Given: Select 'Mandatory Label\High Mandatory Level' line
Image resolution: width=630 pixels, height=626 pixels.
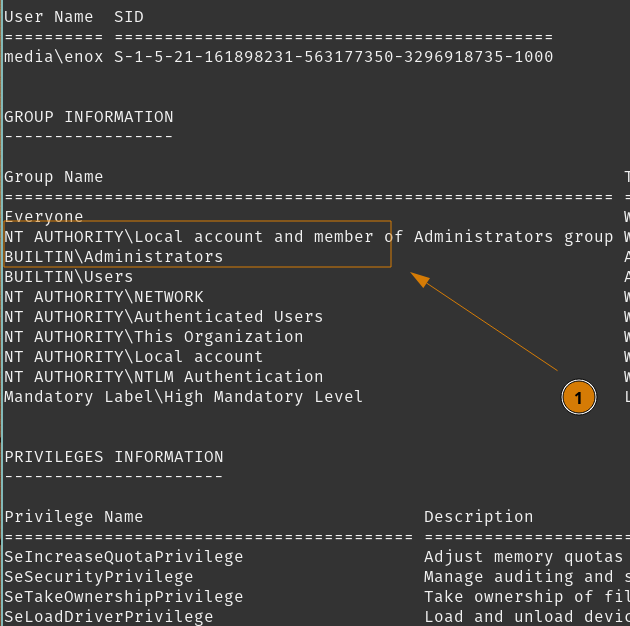Looking at the screenshot, I should tap(183, 397).
